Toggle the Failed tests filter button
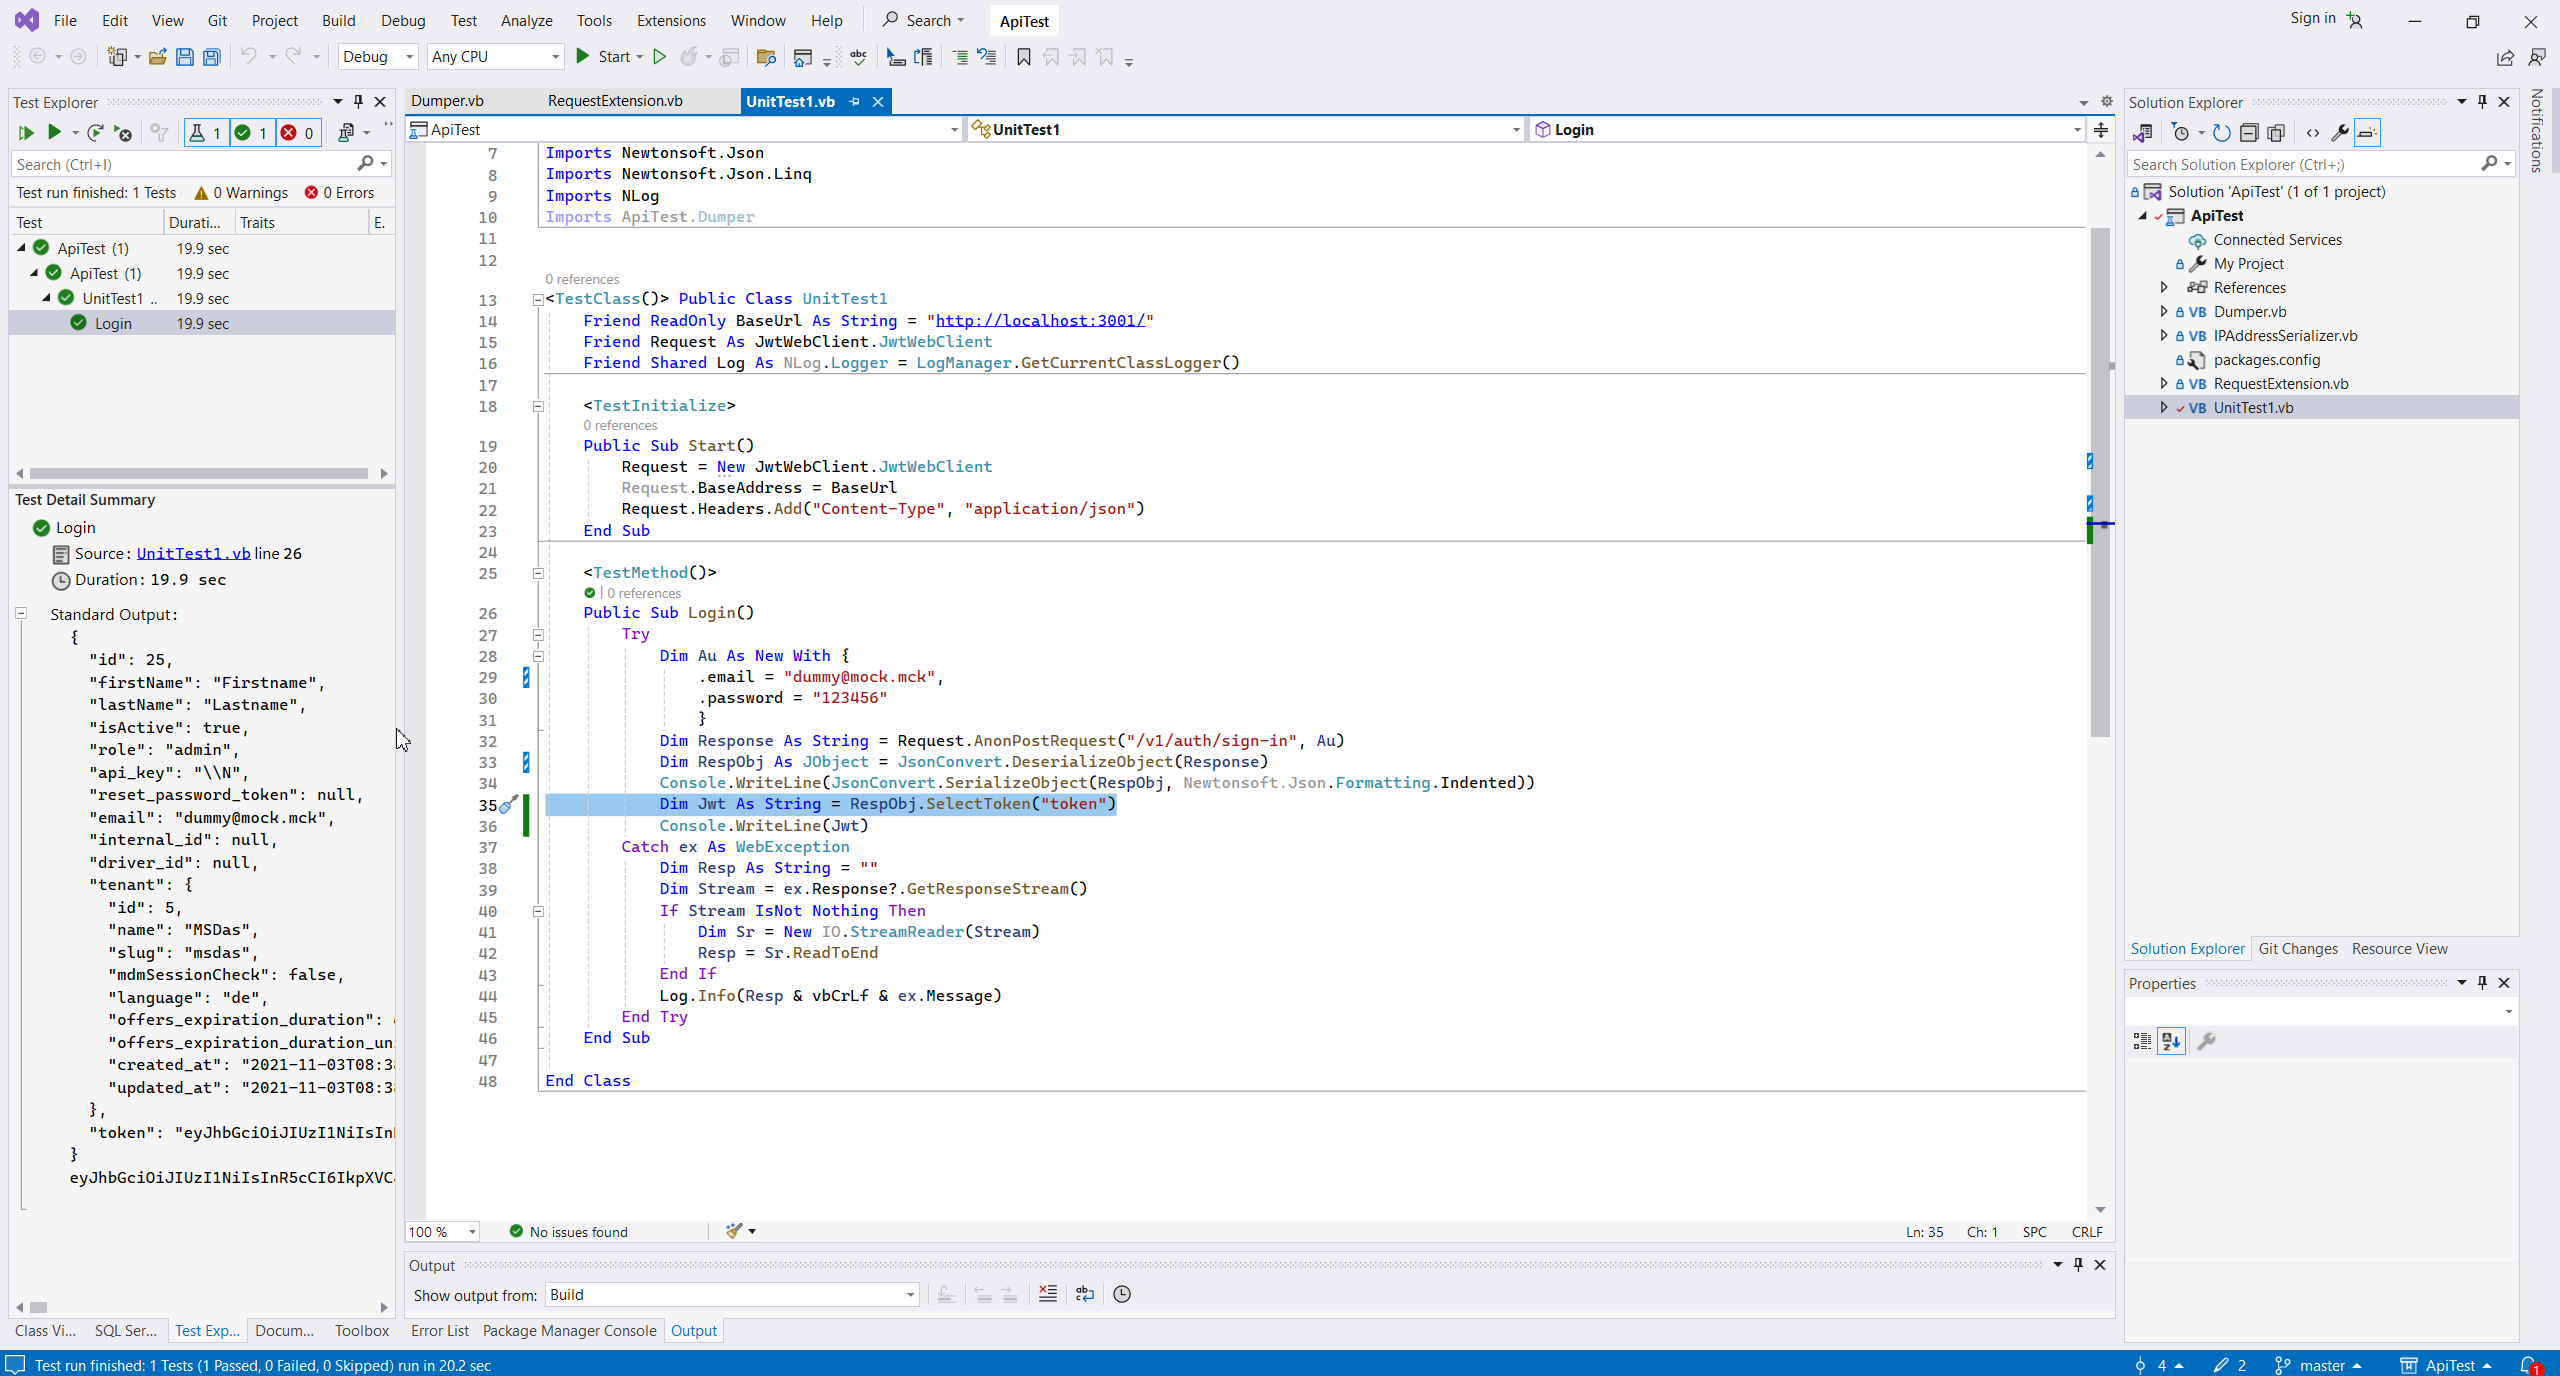Viewport: 2560px width, 1376px height. coord(298,132)
